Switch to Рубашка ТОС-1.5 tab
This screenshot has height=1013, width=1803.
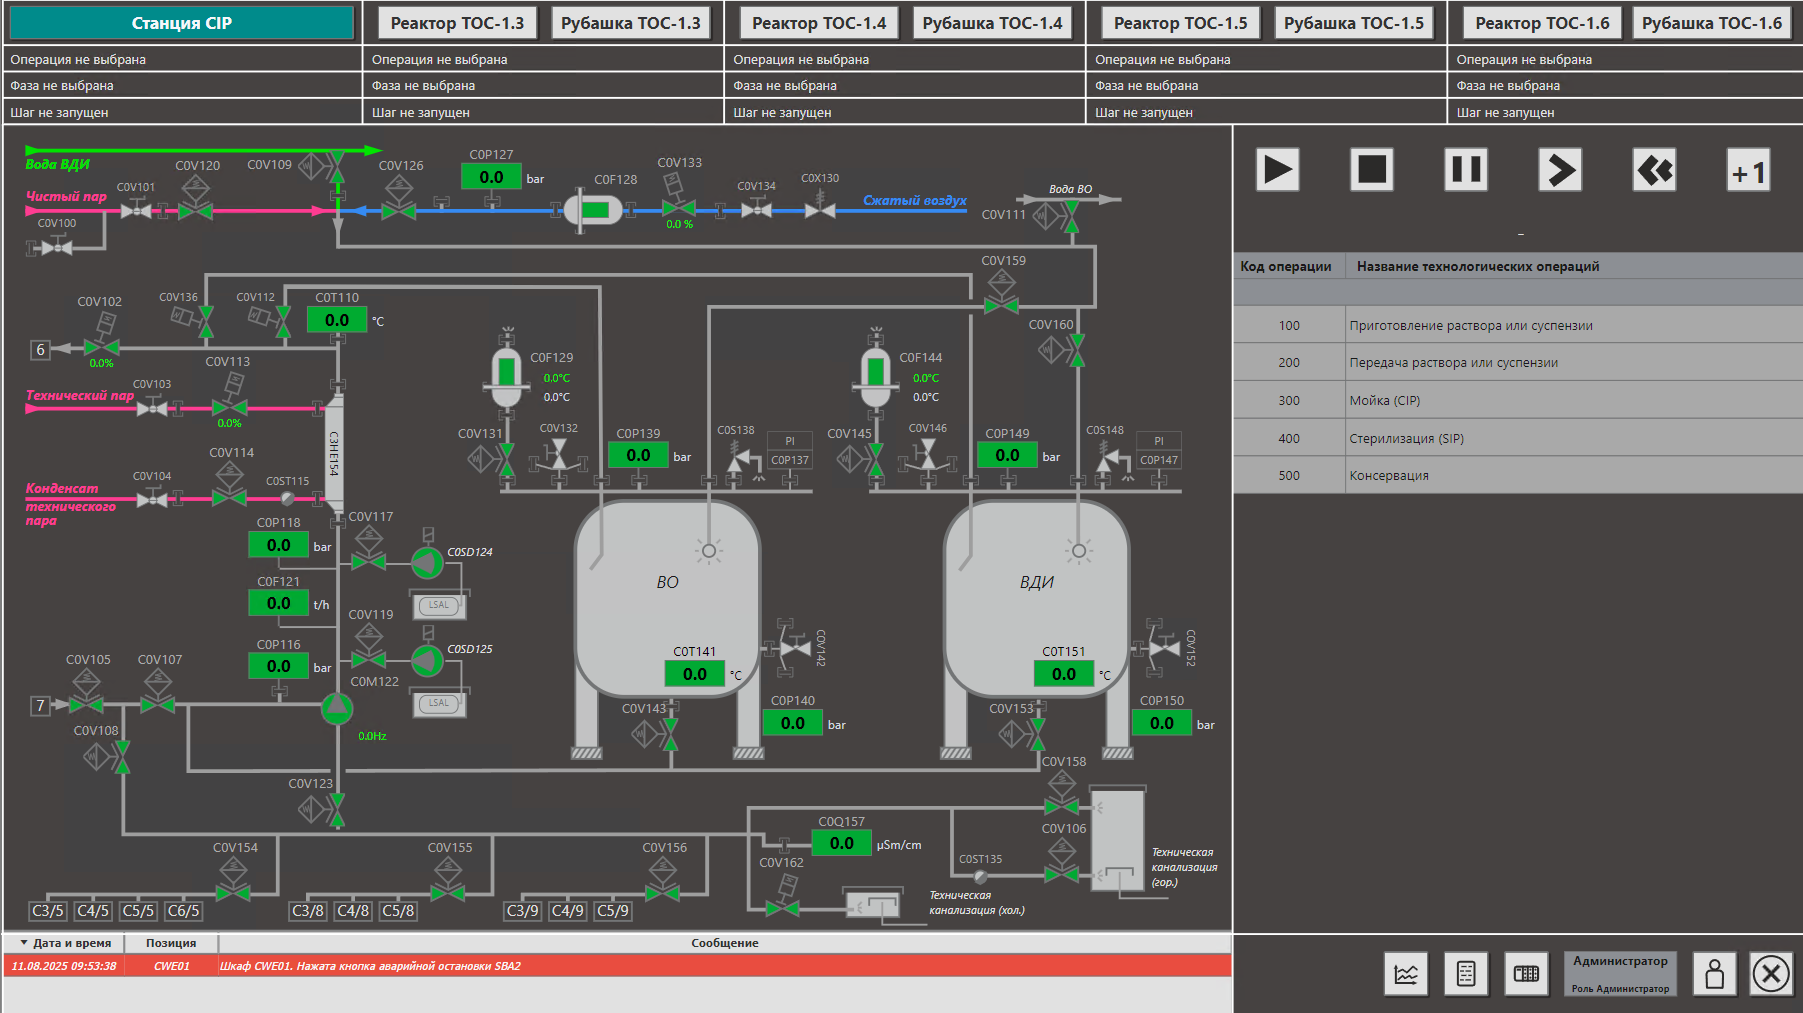tap(1353, 23)
